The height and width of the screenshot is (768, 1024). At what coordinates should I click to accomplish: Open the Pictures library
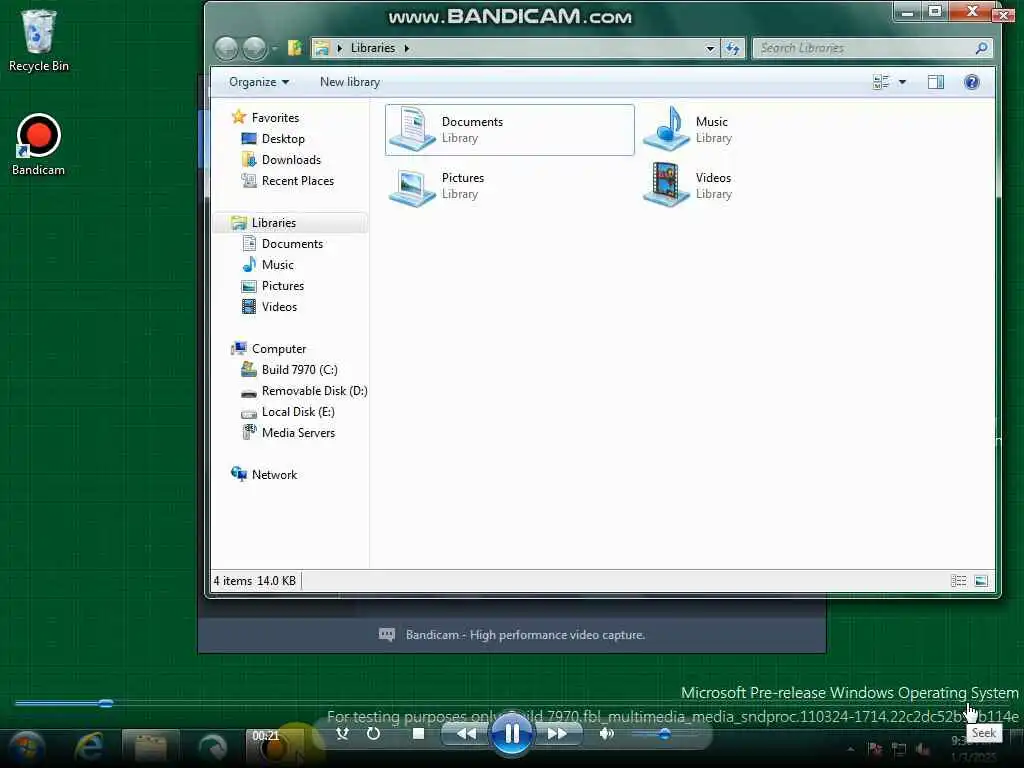point(436,186)
